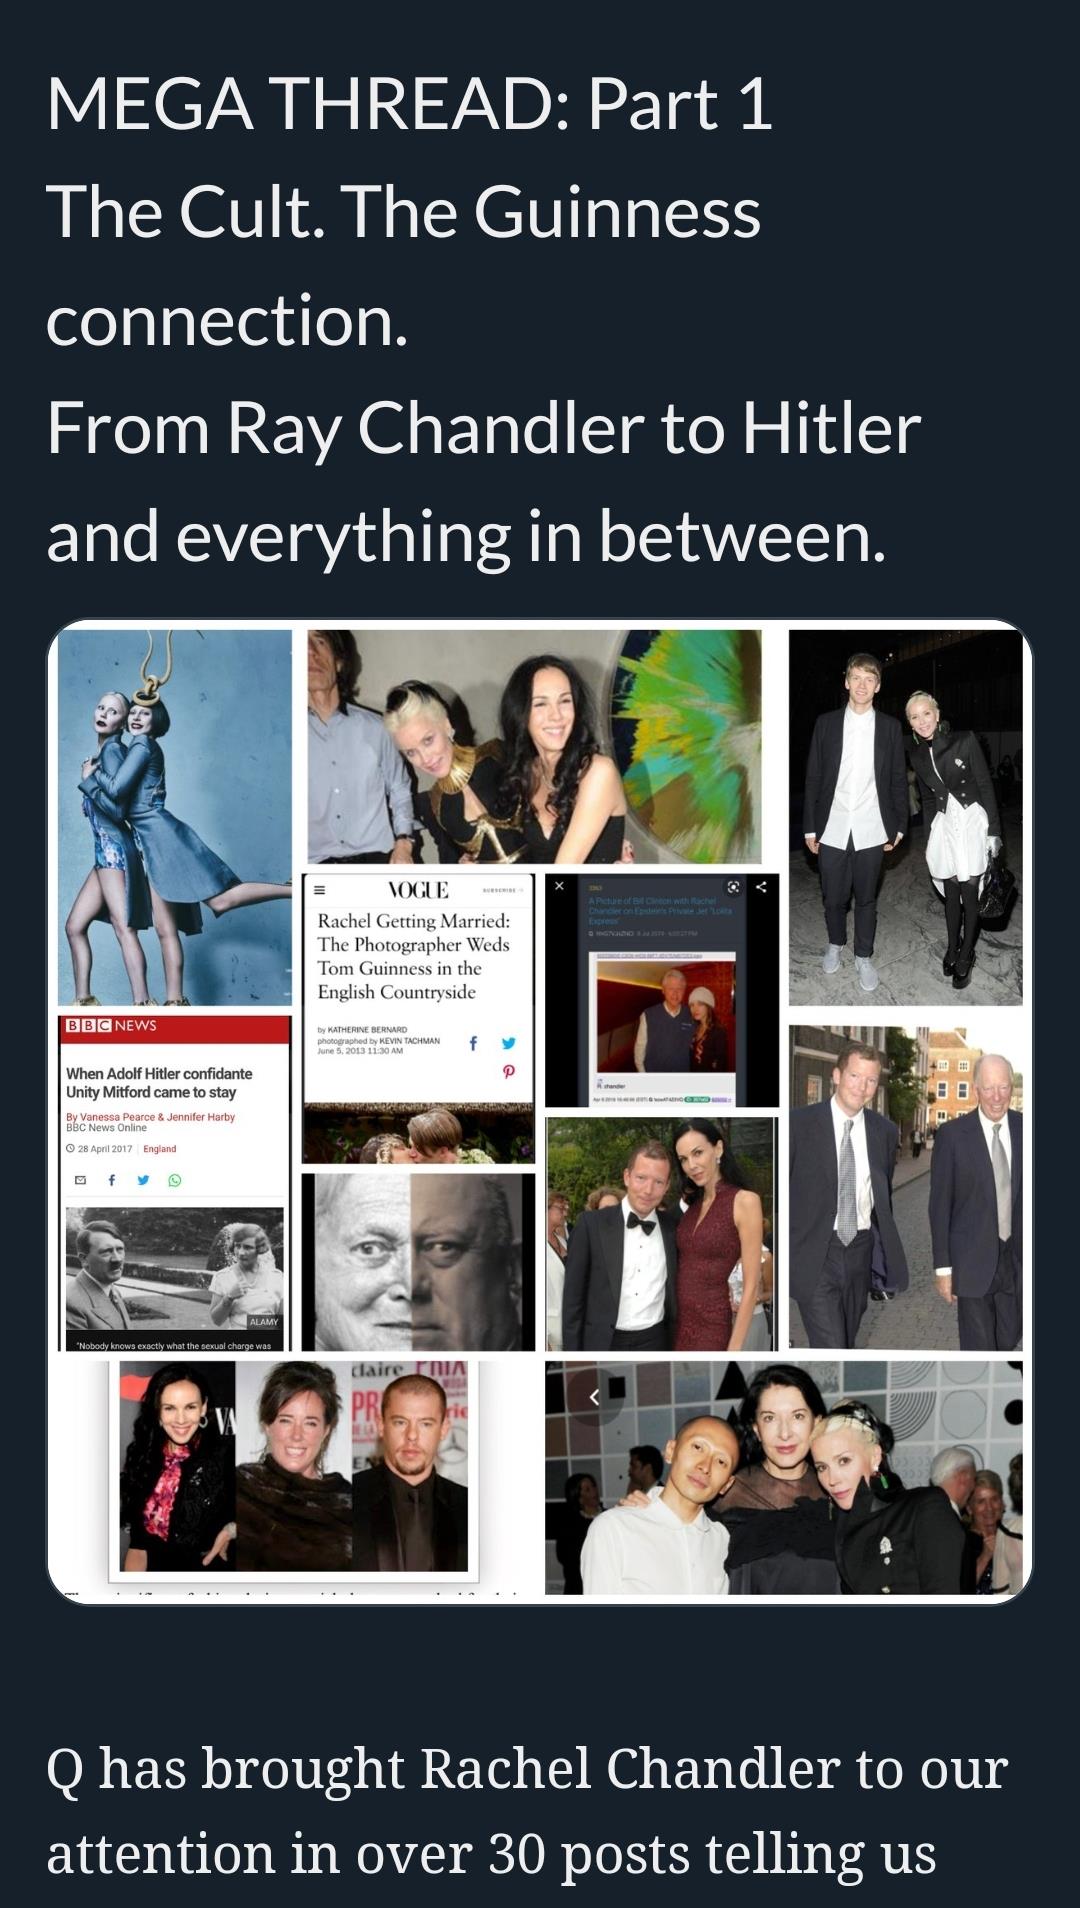Tap the WhatsApp icon under BBC article date

tap(175, 1180)
